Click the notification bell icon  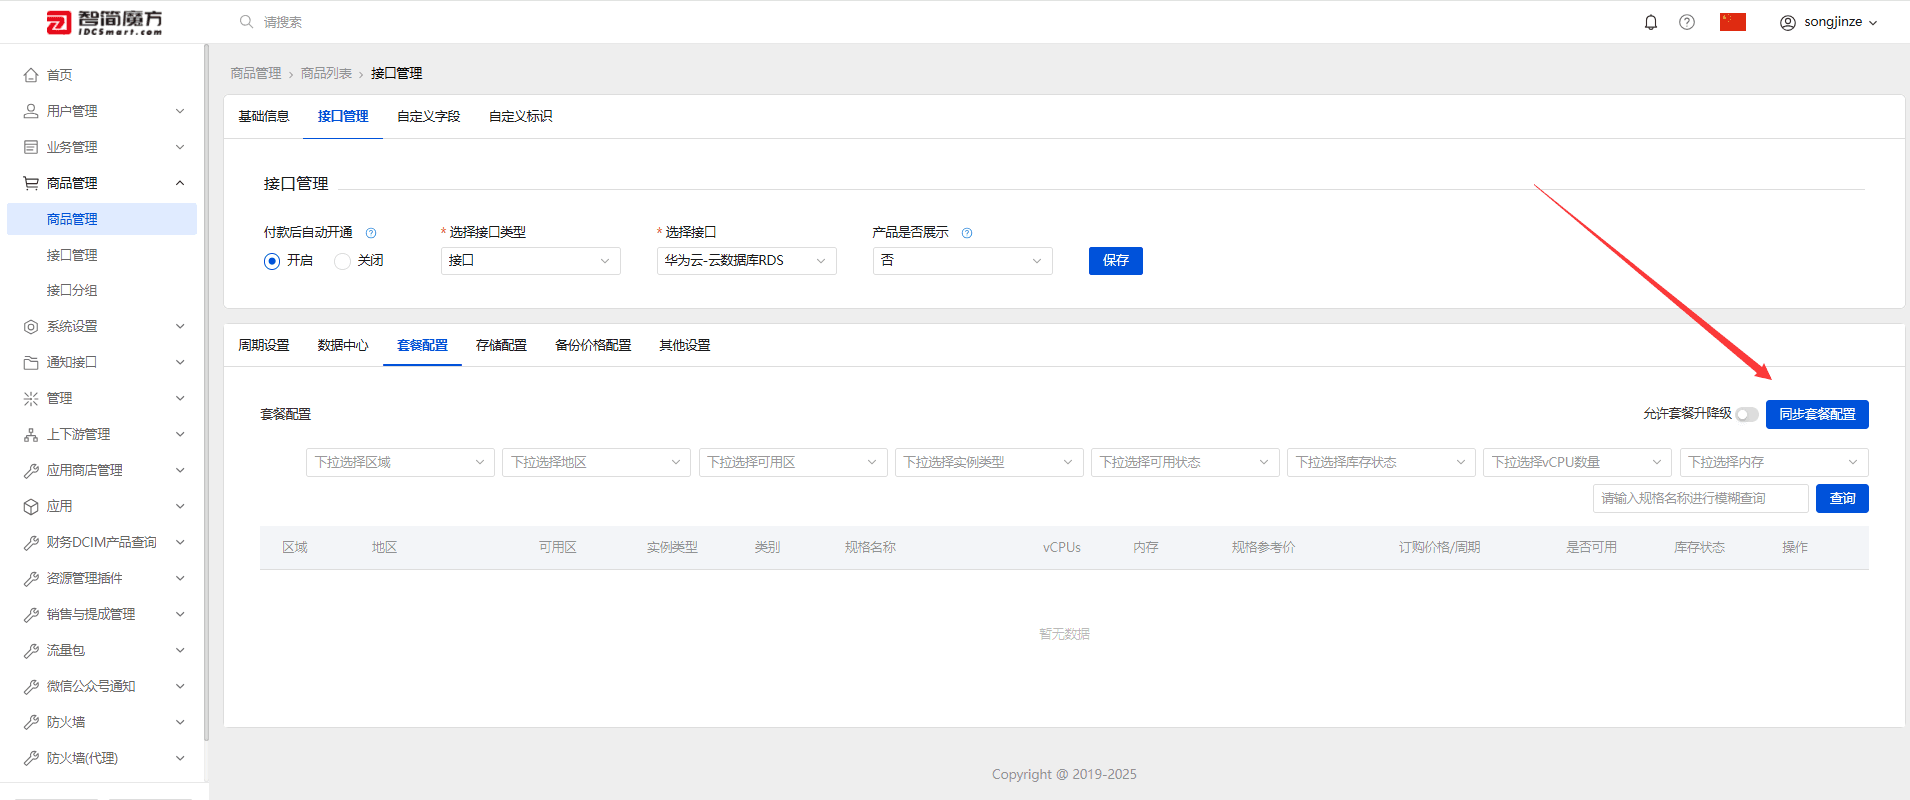(x=1651, y=22)
